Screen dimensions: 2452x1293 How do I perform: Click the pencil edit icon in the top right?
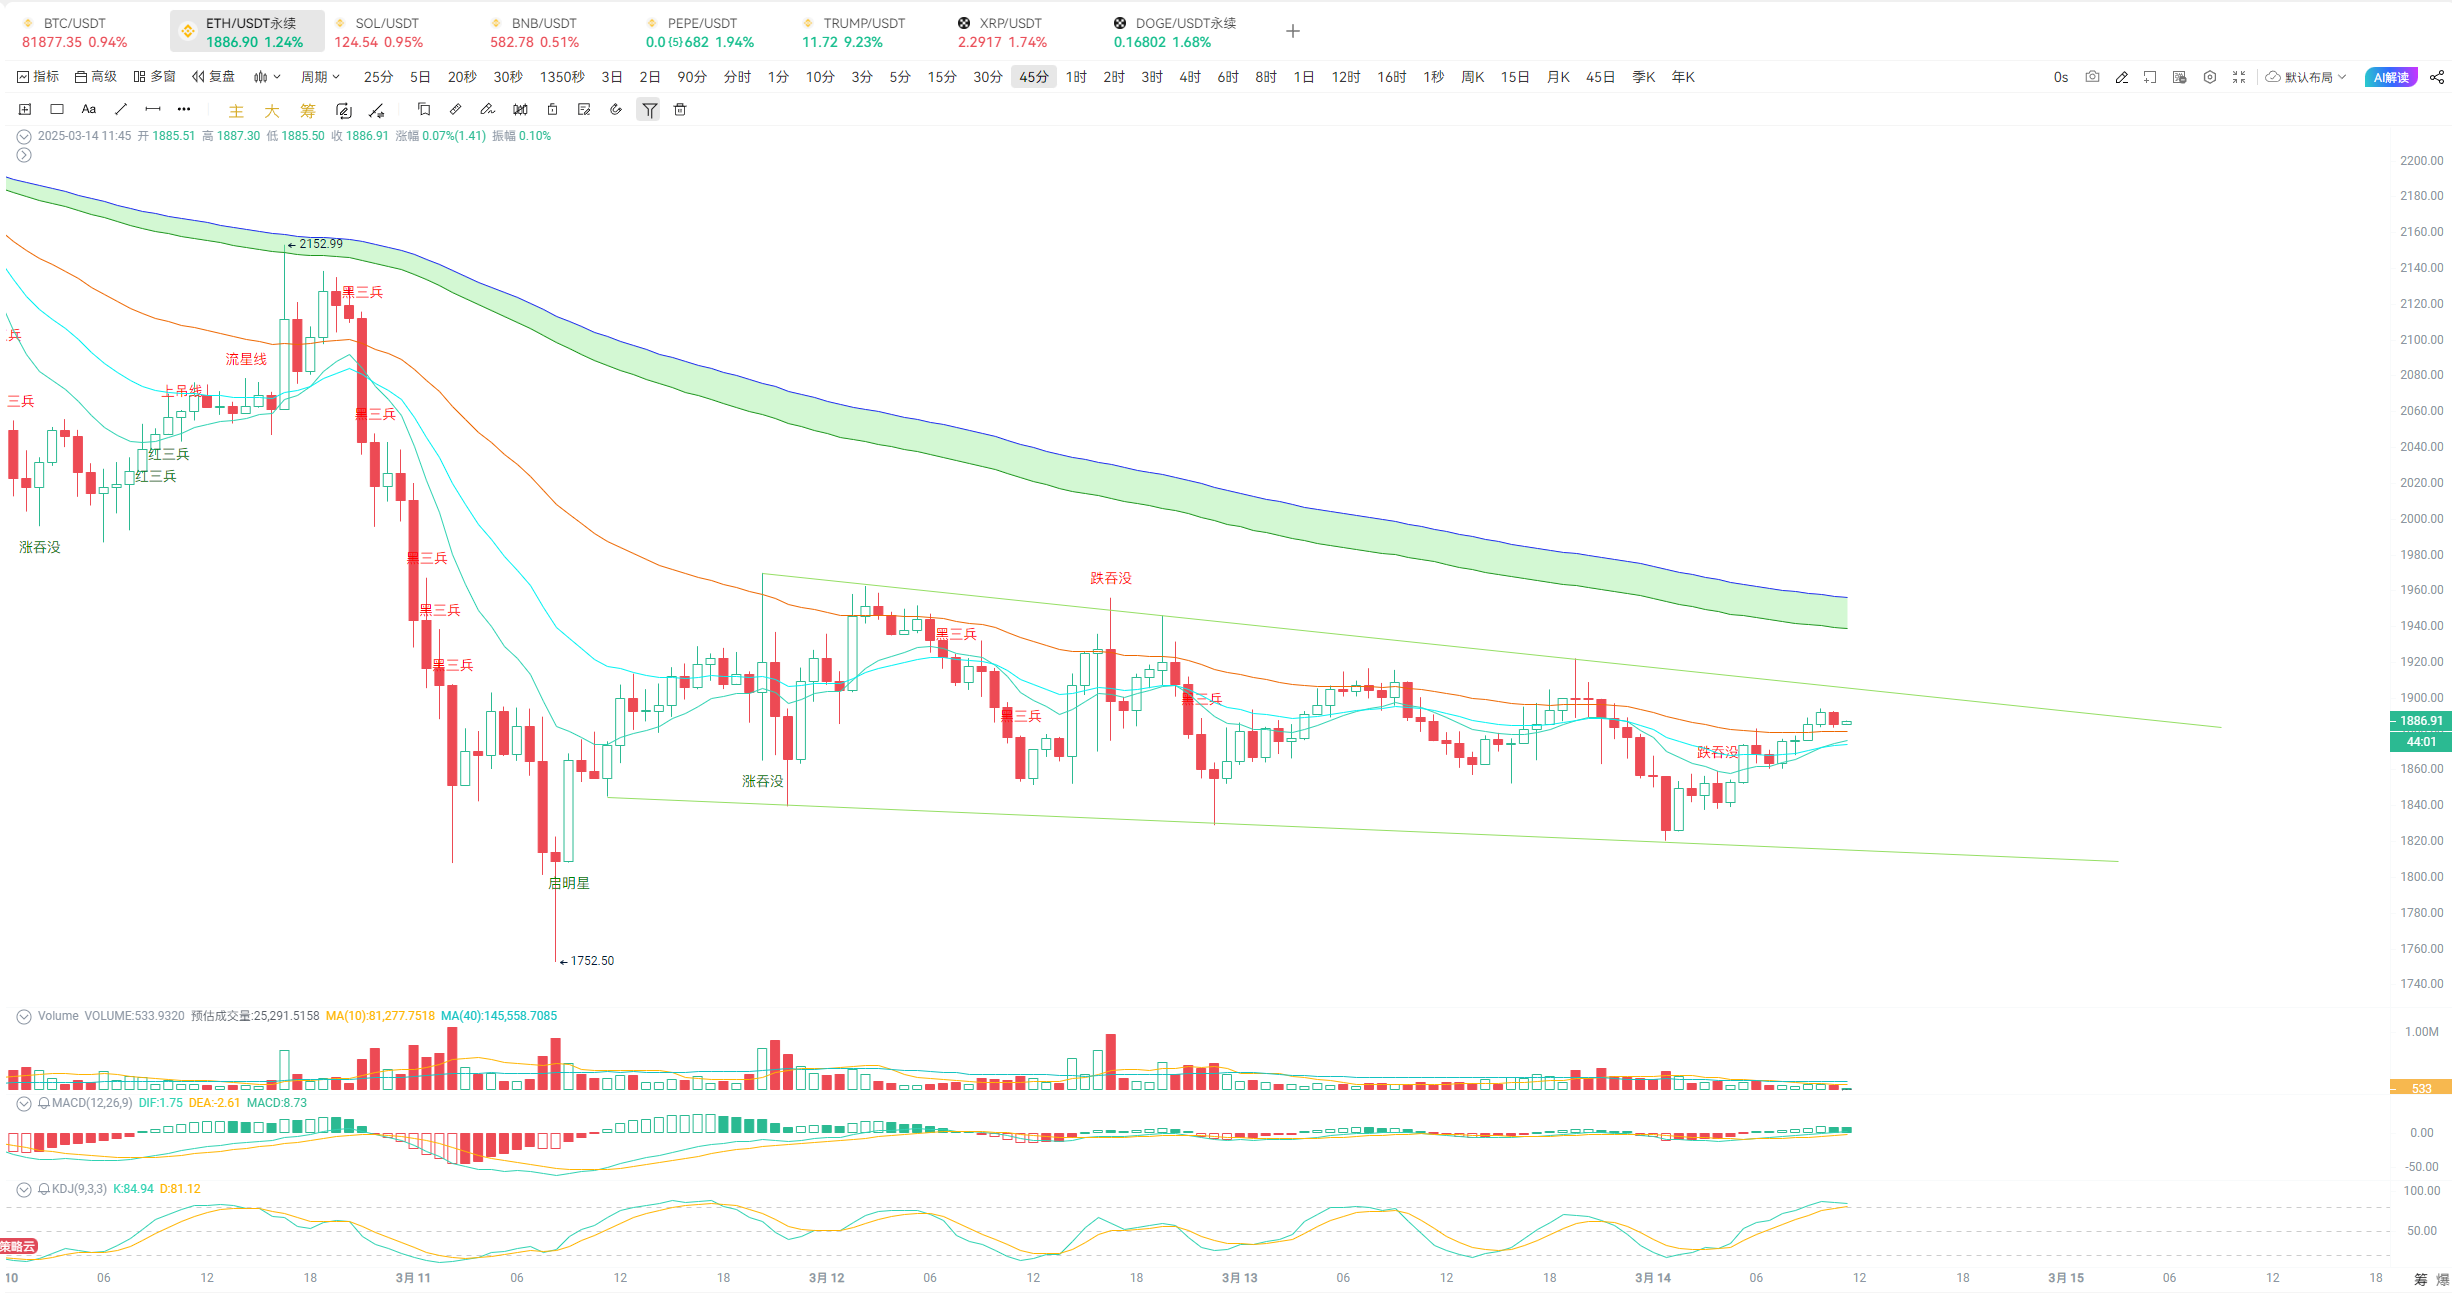2122,77
